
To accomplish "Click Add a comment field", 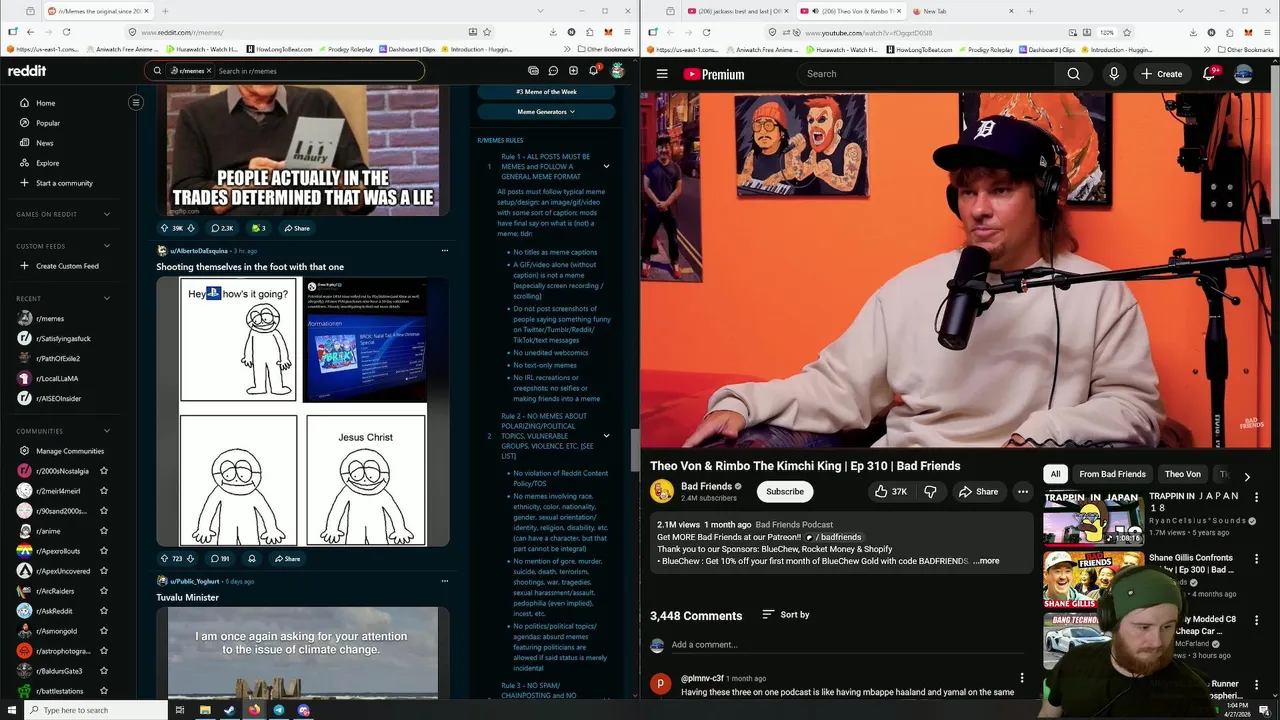I will pos(850,645).
